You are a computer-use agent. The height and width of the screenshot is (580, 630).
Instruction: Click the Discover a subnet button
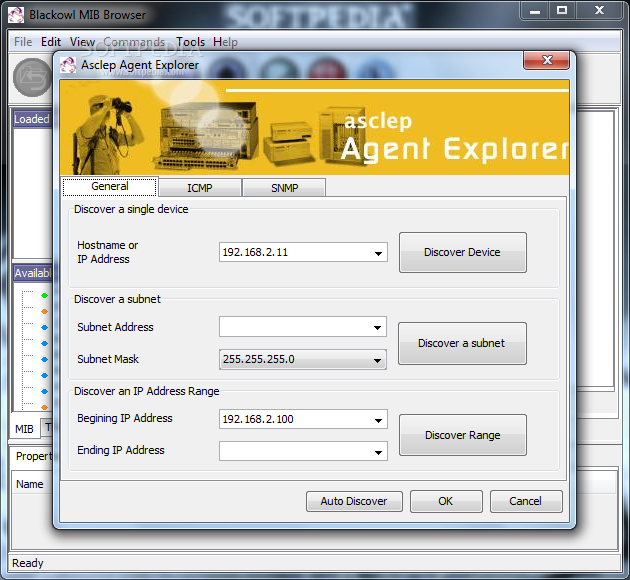pos(462,343)
